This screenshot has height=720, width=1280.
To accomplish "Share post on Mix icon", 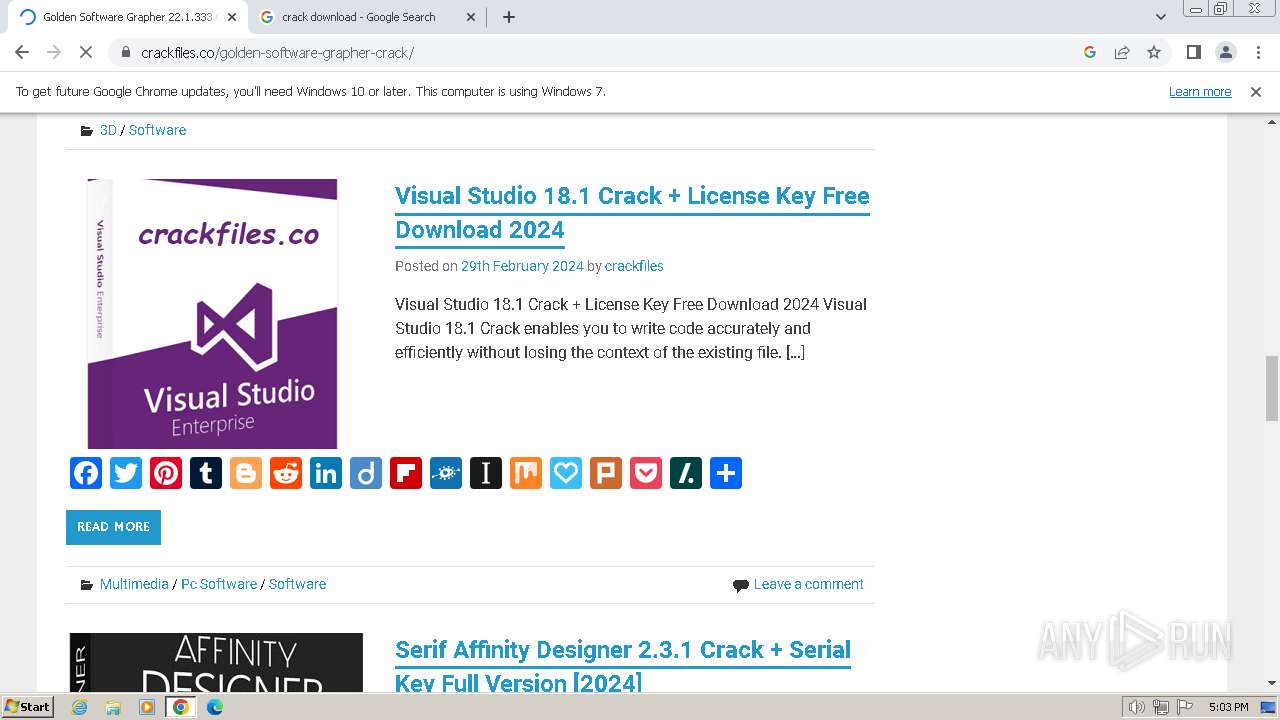I will point(526,473).
